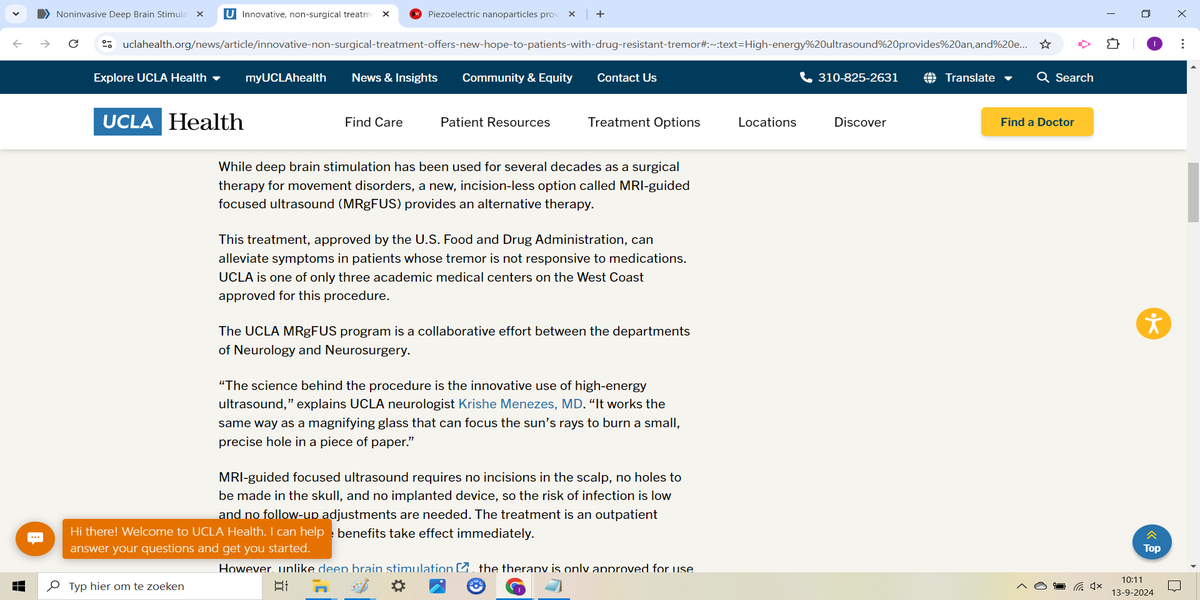Select the Innovative, non-surgical treatment tab
This screenshot has width=1200, height=600.
coord(306,15)
